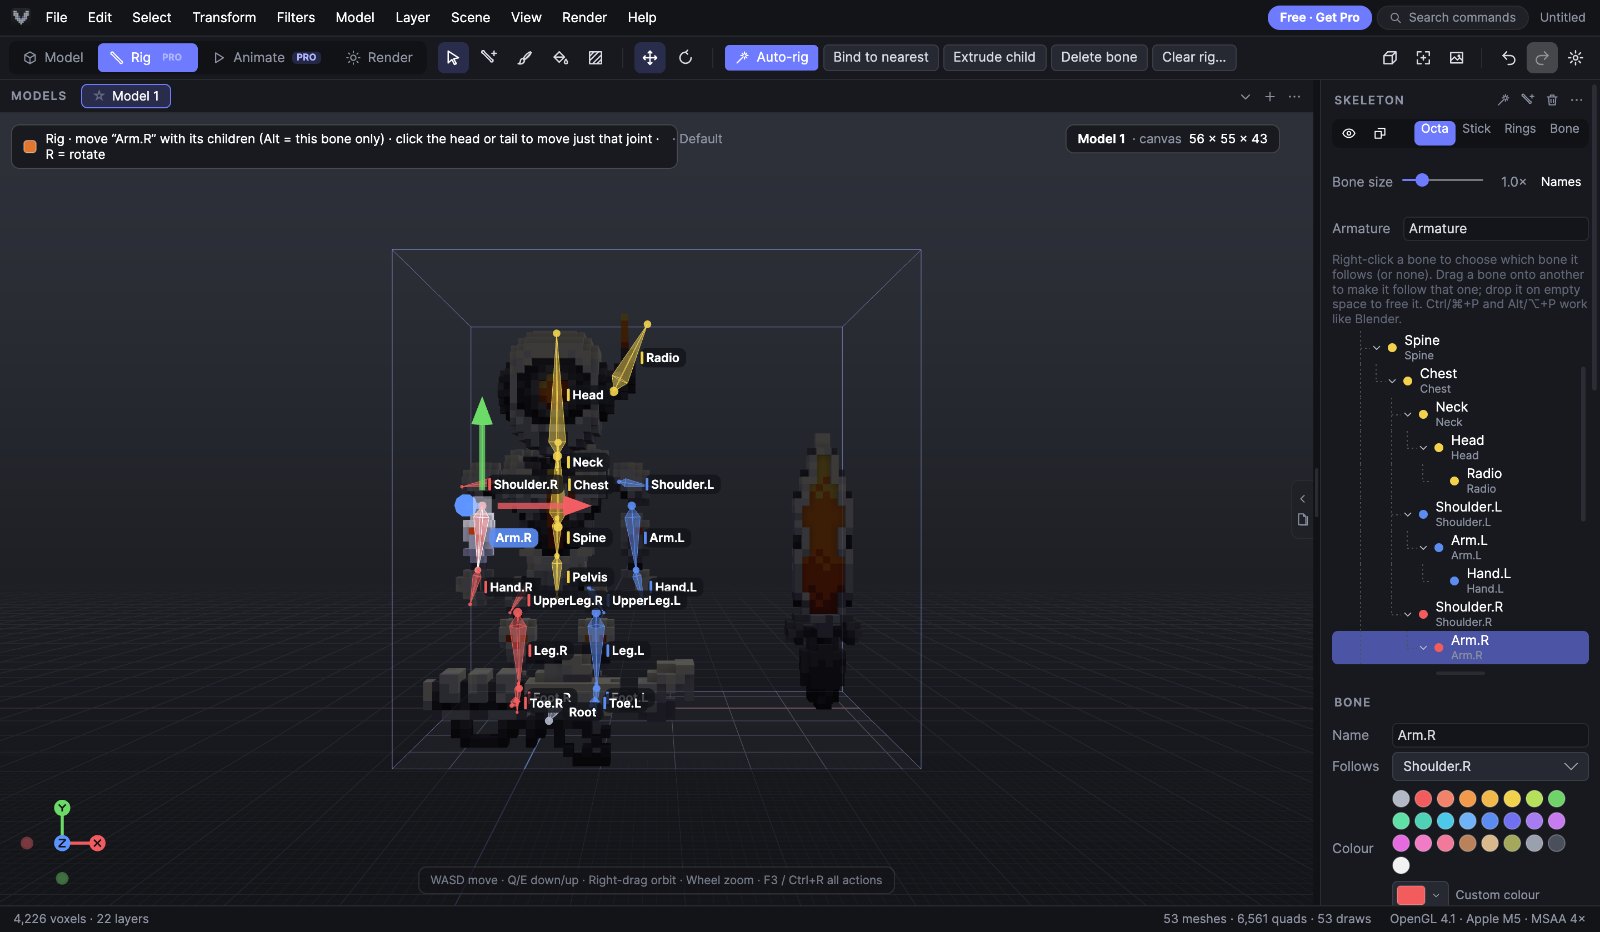Select the weight paint brush tool
Screen dimensions: 1600x932
coord(524,58)
